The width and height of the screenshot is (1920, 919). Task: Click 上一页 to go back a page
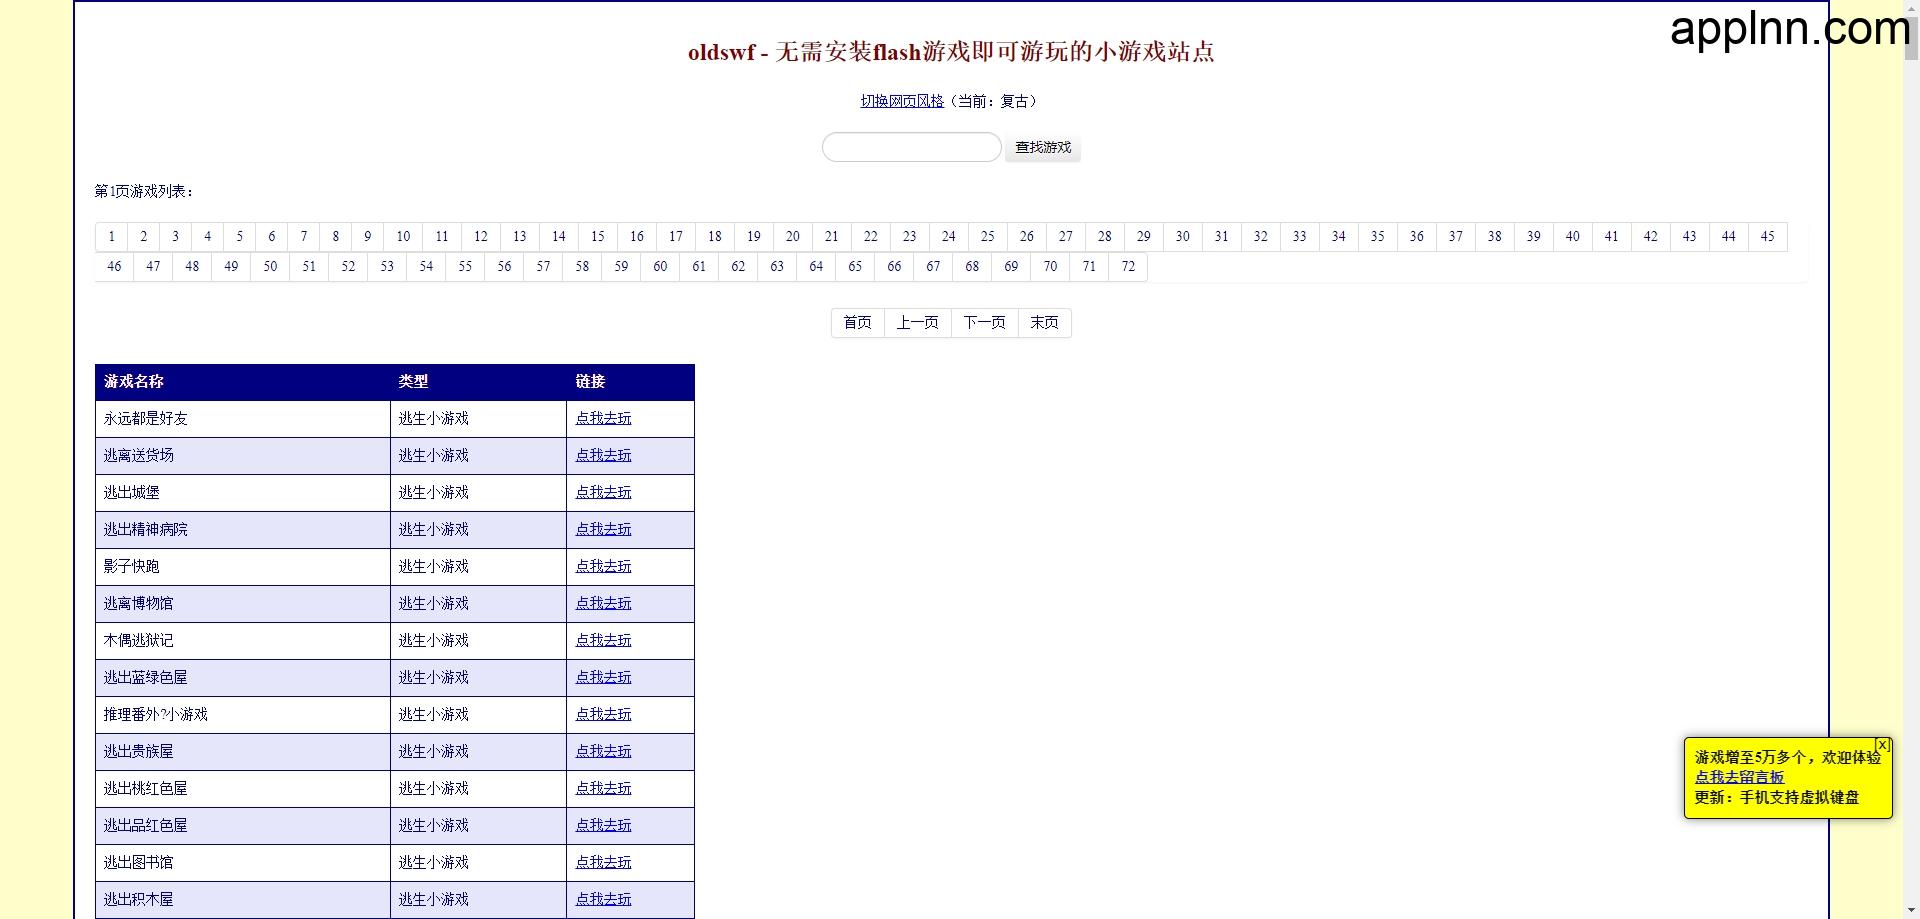click(917, 322)
